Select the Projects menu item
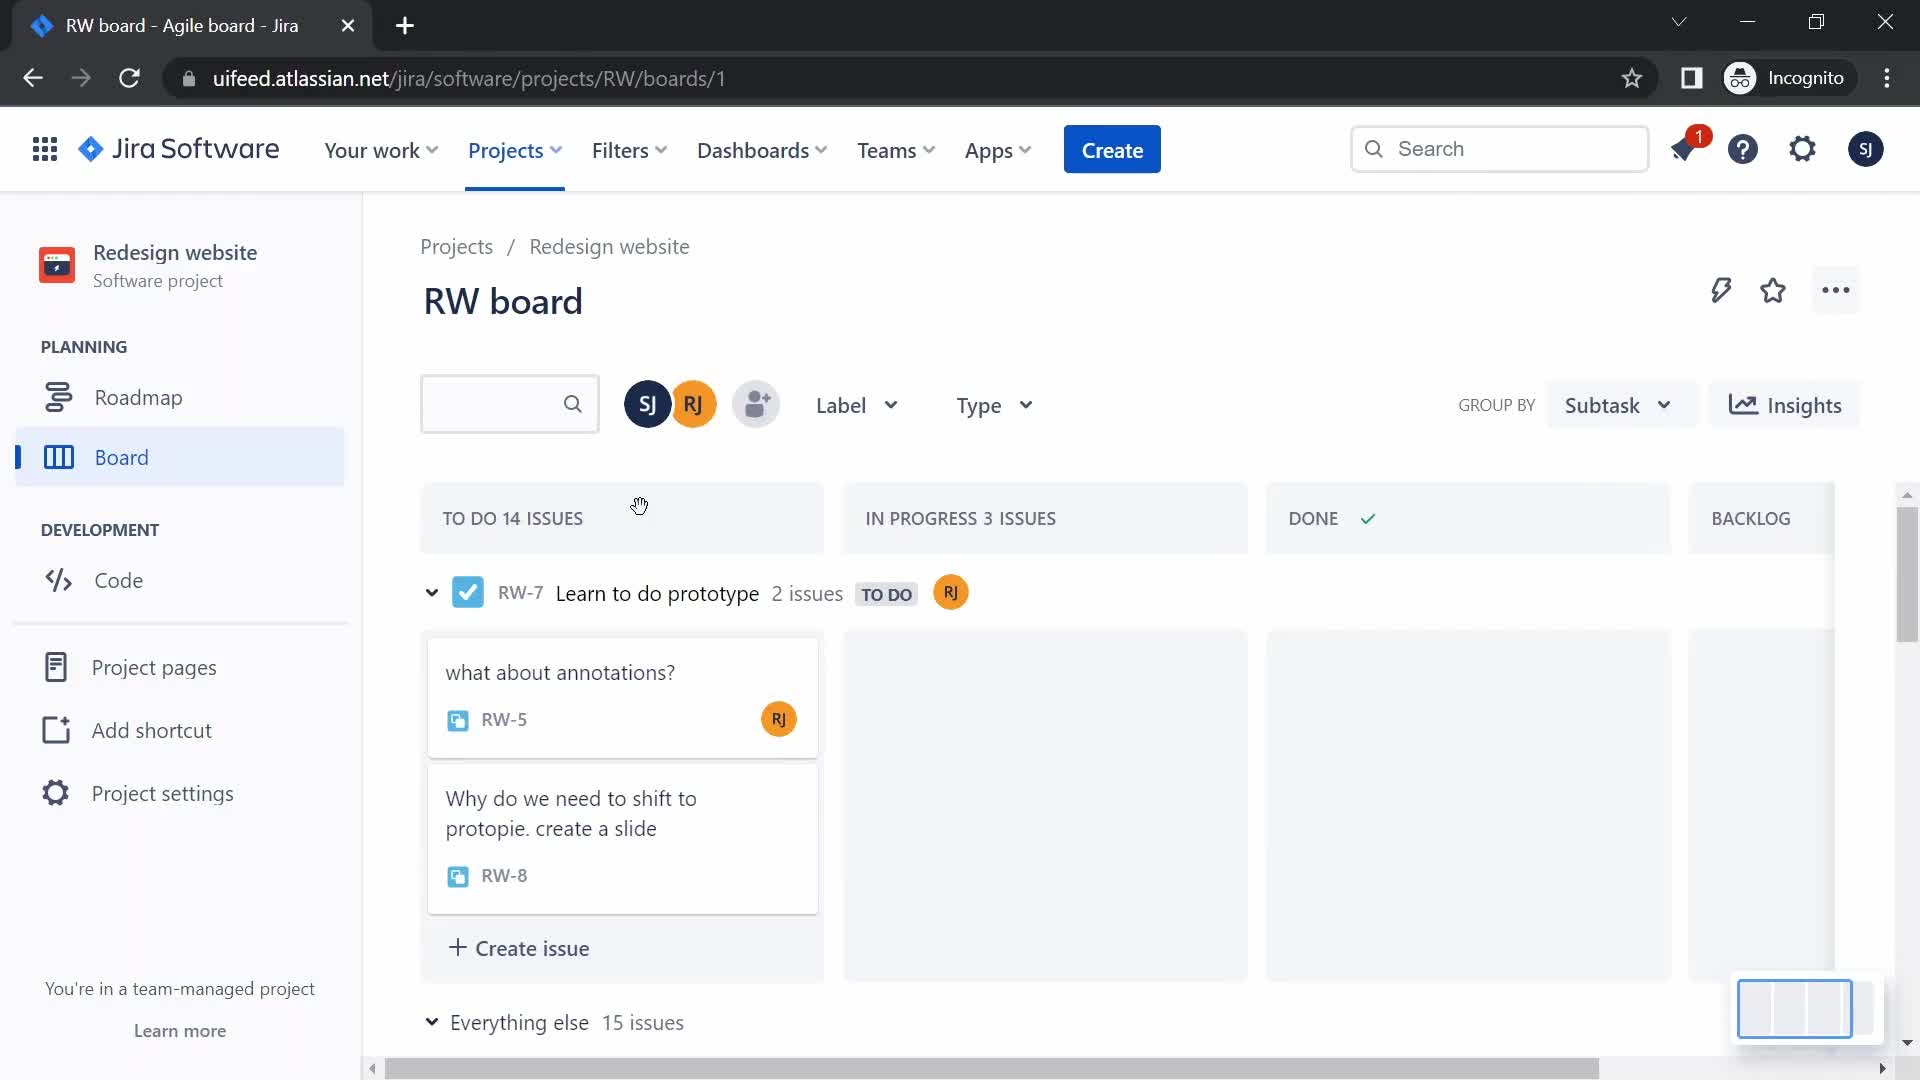The height and width of the screenshot is (1080, 1920). 505,149
